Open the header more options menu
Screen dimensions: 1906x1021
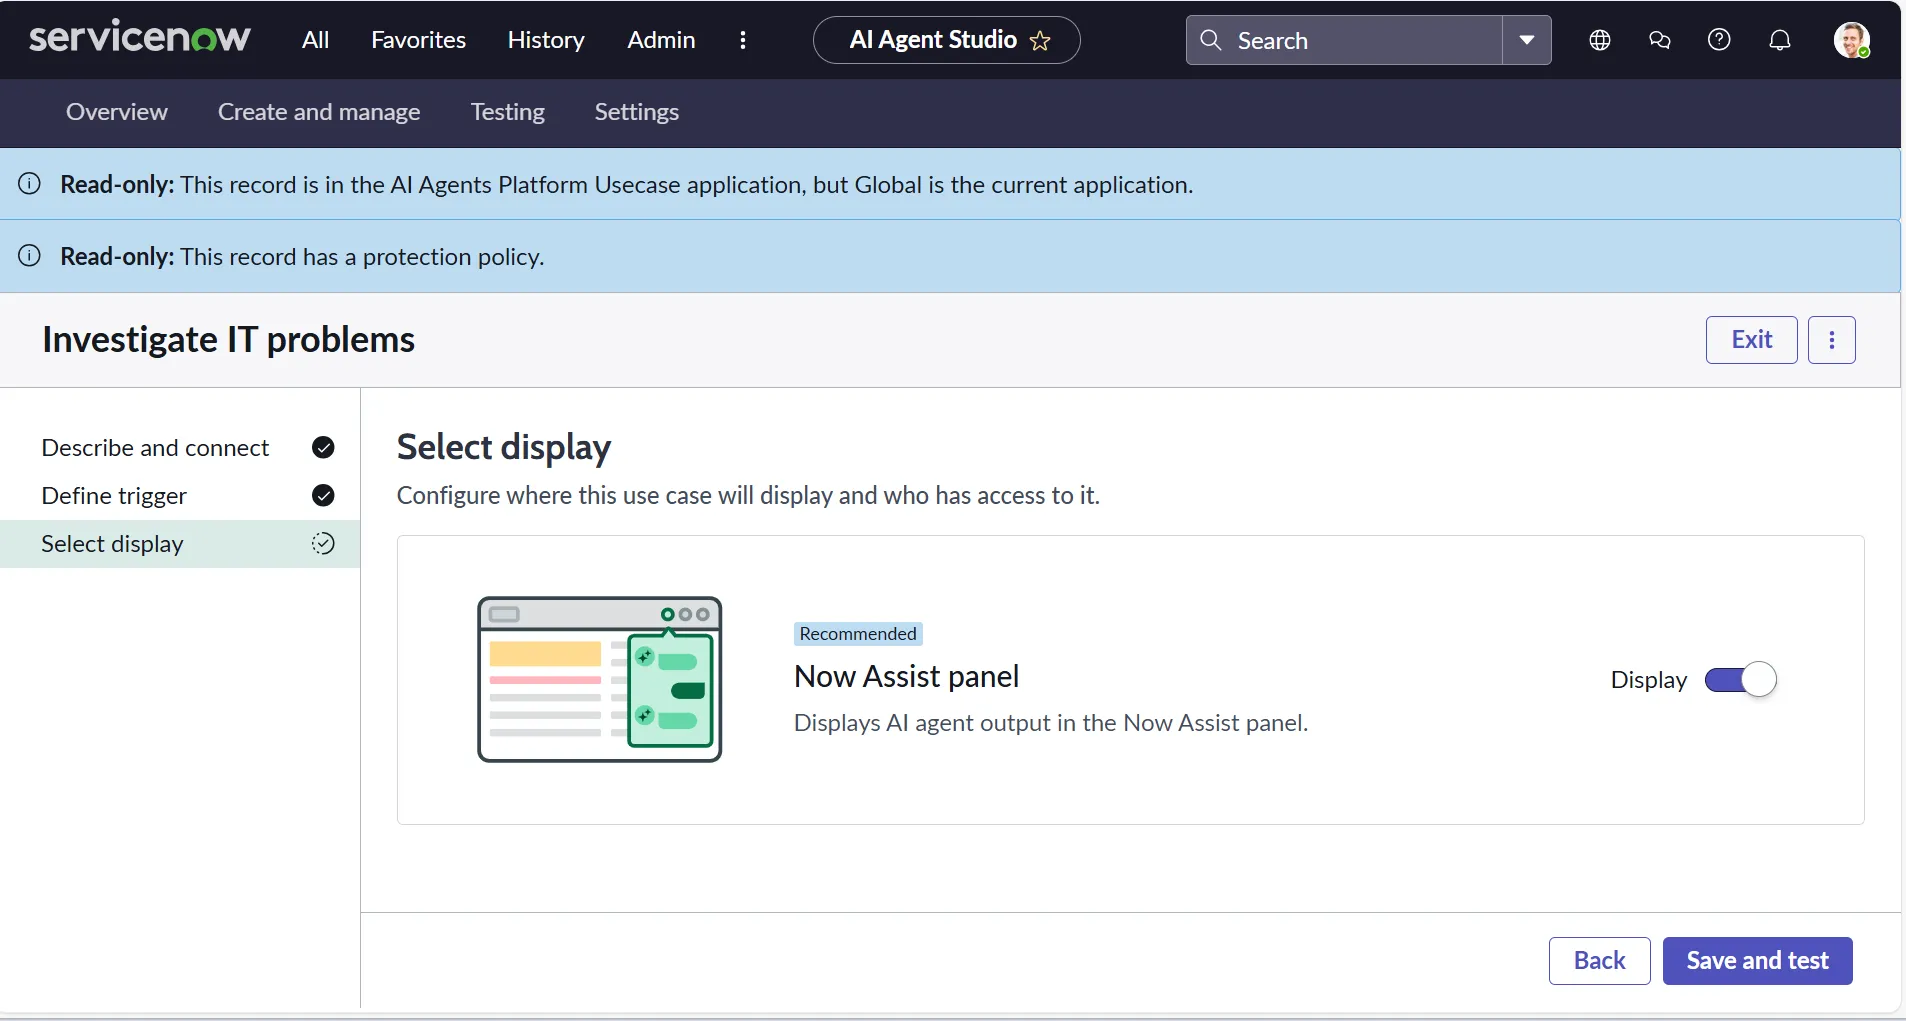(742, 40)
